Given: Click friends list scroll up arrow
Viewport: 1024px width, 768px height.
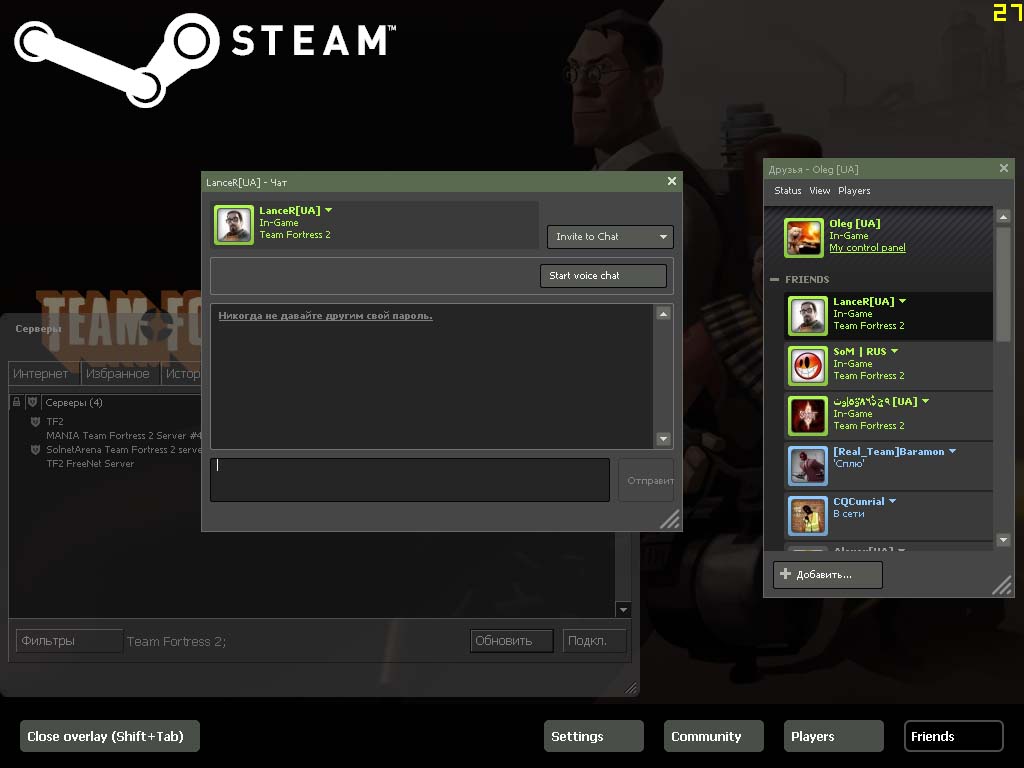Looking at the screenshot, I should [1004, 216].
